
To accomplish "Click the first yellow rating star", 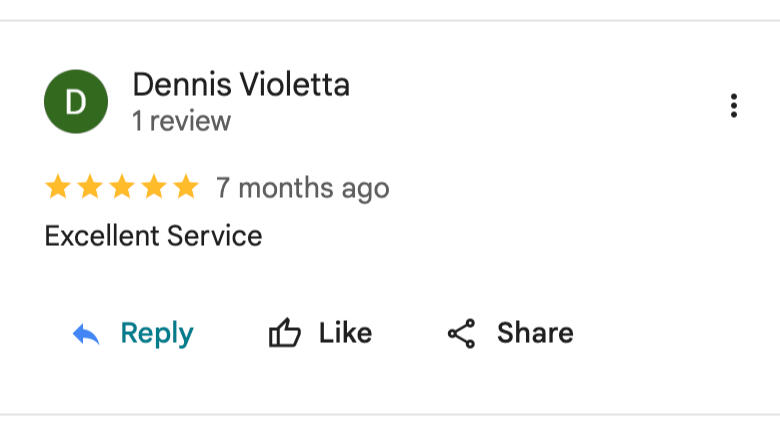I will pos(58,187).
